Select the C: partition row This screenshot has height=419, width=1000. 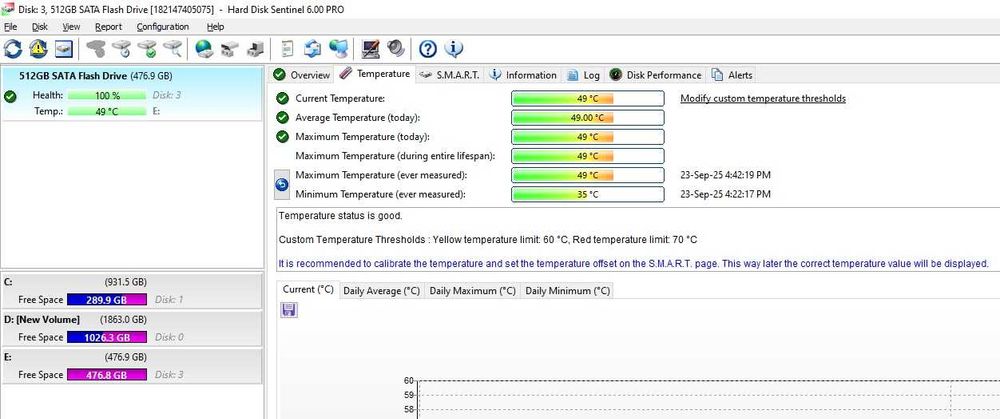coord(131,291)
